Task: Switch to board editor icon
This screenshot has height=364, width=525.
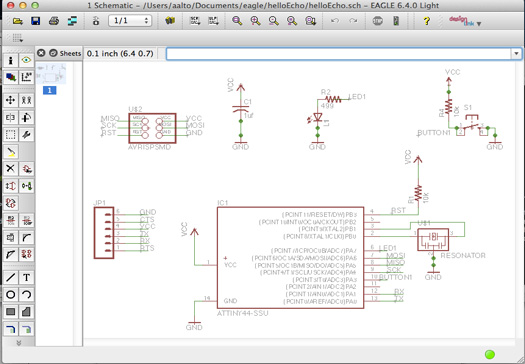Action: pyautogui.click(x=72, y=21)
